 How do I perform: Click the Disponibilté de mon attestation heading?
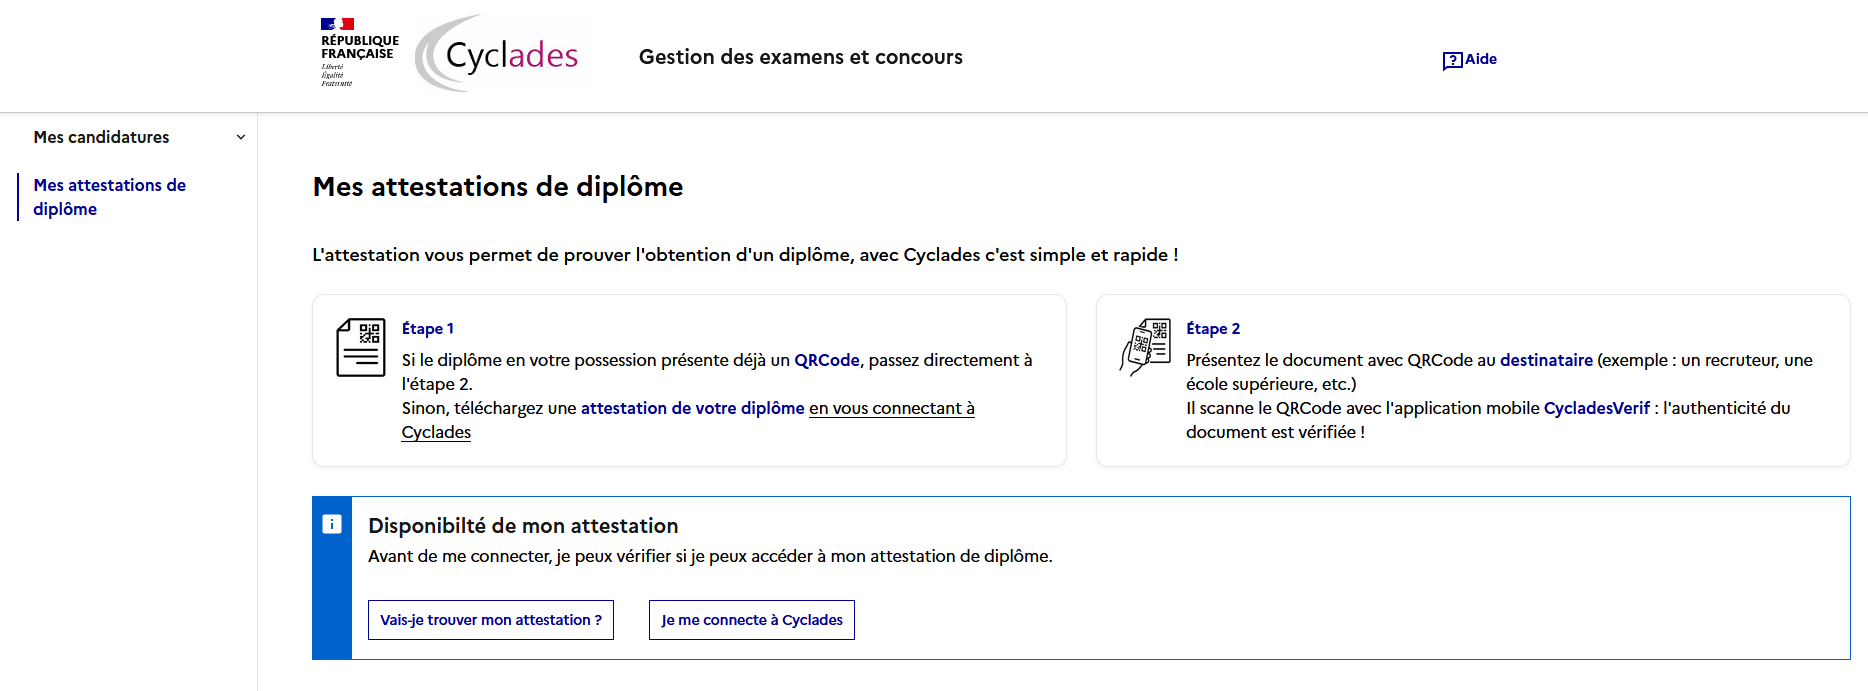click(523, 526)
